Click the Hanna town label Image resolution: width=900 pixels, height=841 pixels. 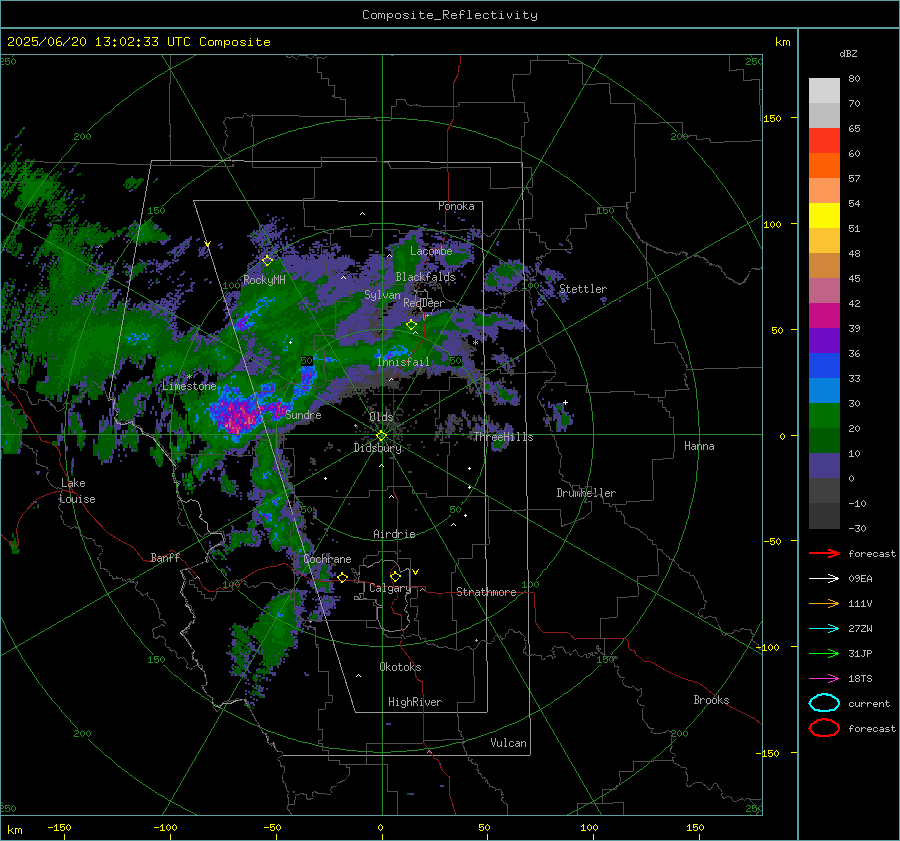coord(699,446)
